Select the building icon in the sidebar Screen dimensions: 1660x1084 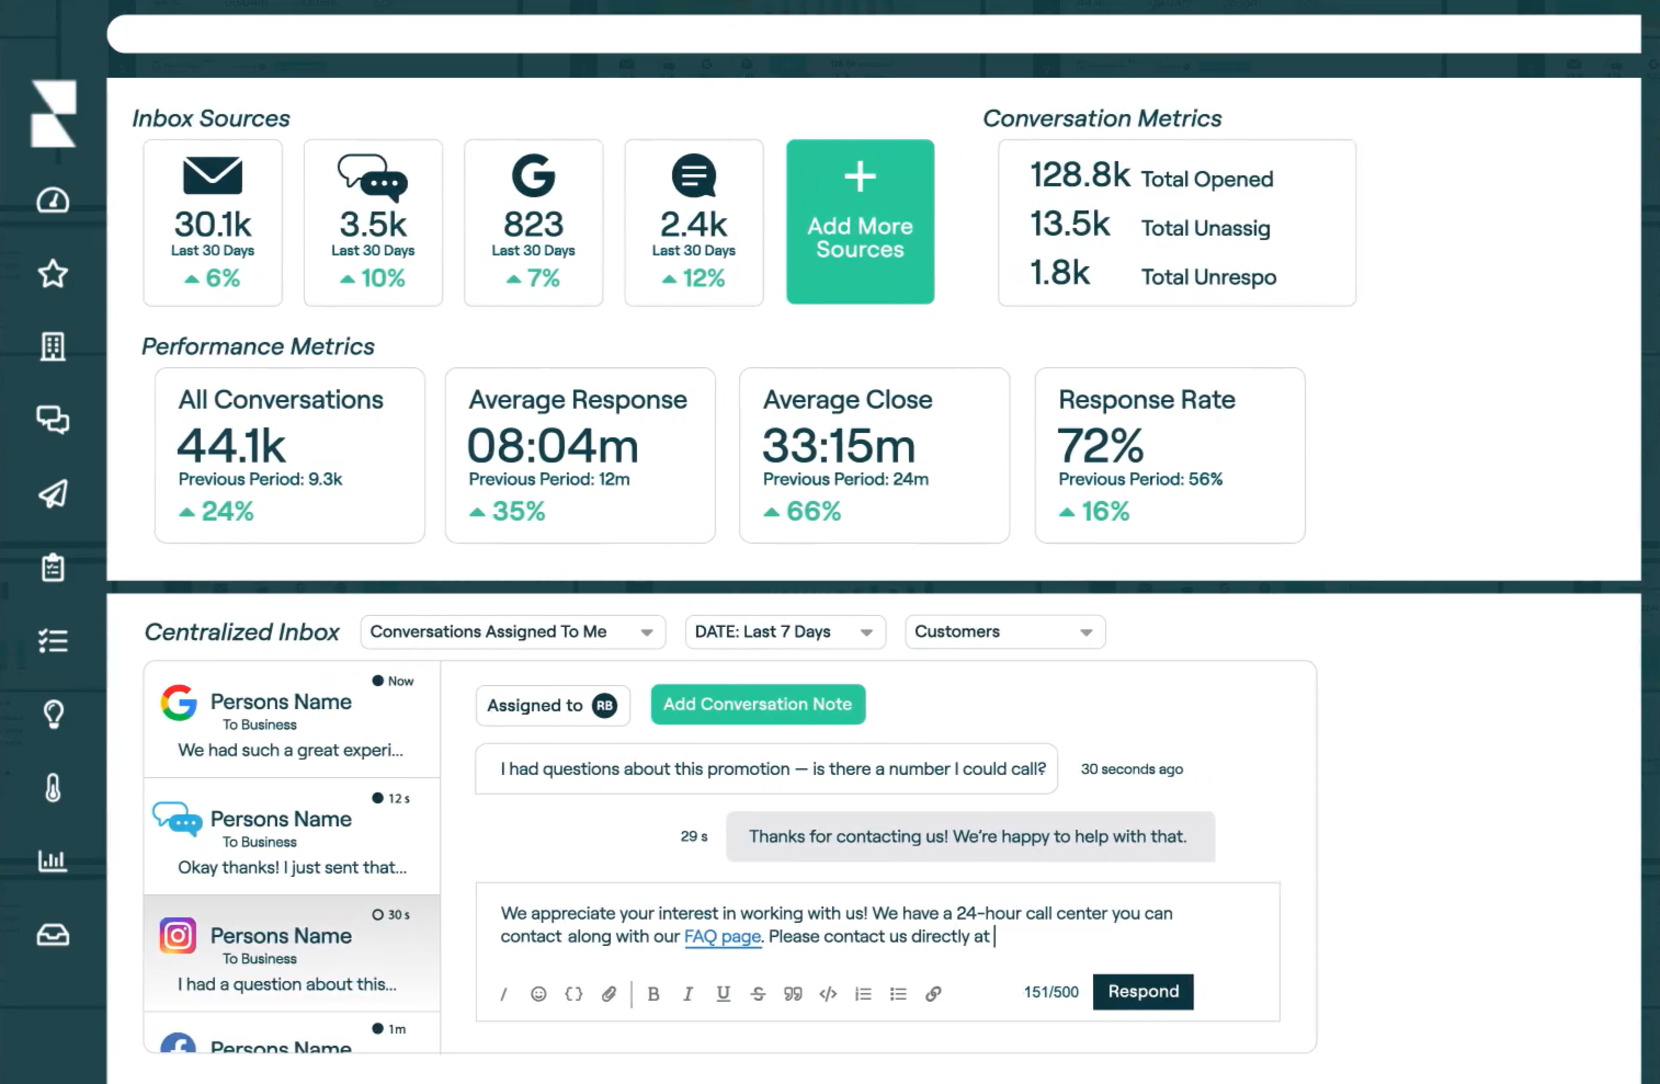(53, 346)
